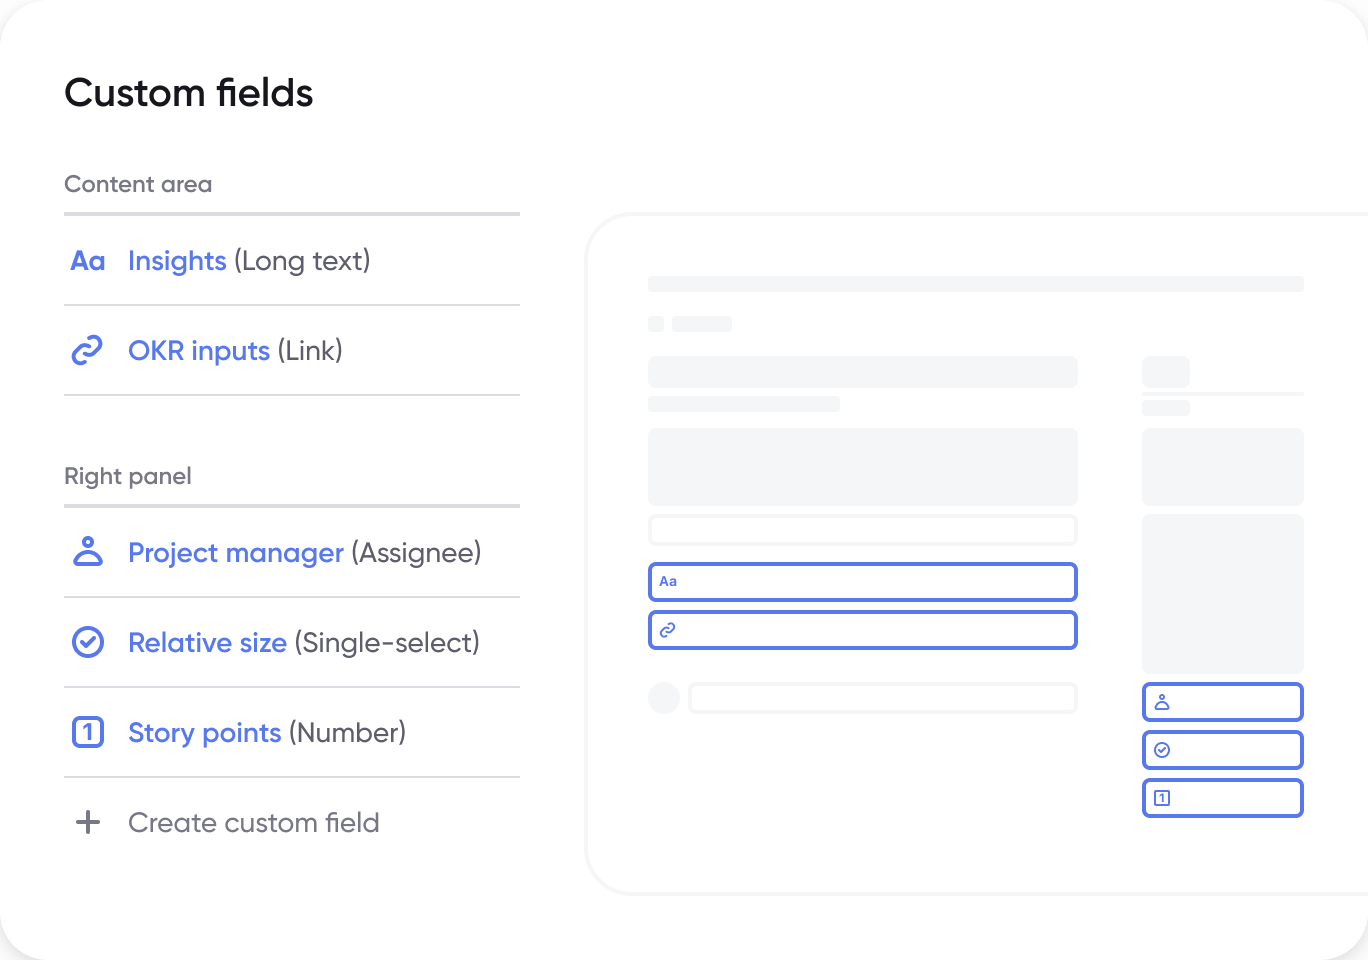This screenshot has height=960, width=1368.
Task: Click the plus icon to create a field
Action: pyautogui.click(x=88, y=822)
